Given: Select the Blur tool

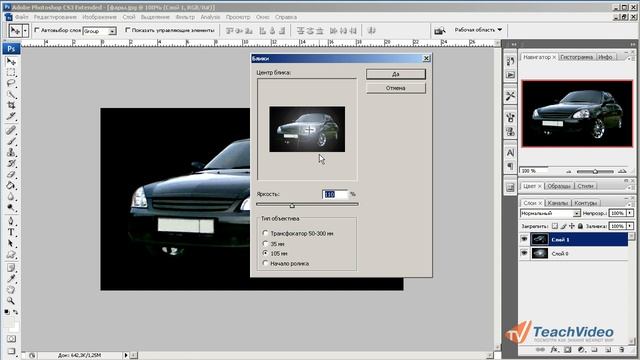Looking at the screenshot, I should click(x=11, y=196).
